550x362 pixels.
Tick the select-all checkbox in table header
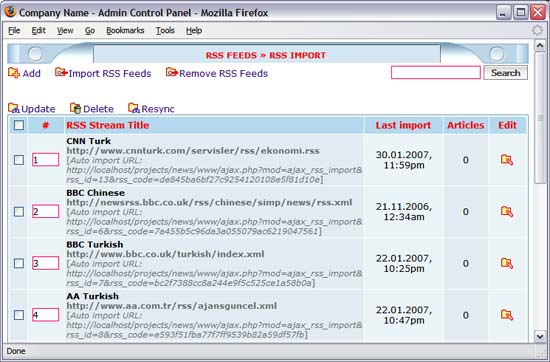pos(19,125)
